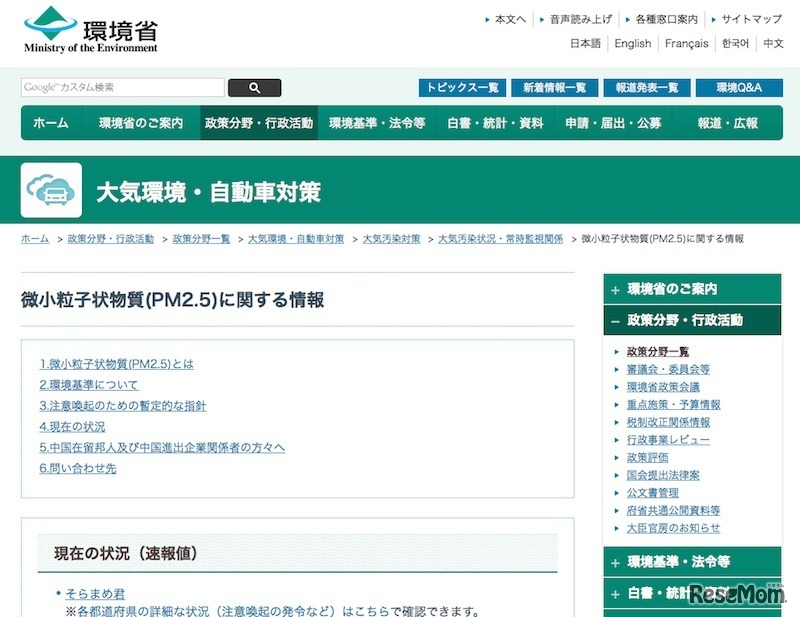Open 行政事業レビュー sidebar link

coord(668,440)
